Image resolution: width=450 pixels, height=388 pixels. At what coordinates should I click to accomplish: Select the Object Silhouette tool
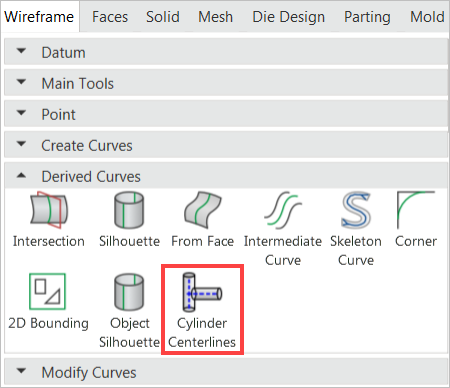pyautogui.click(x=129, y=311)
